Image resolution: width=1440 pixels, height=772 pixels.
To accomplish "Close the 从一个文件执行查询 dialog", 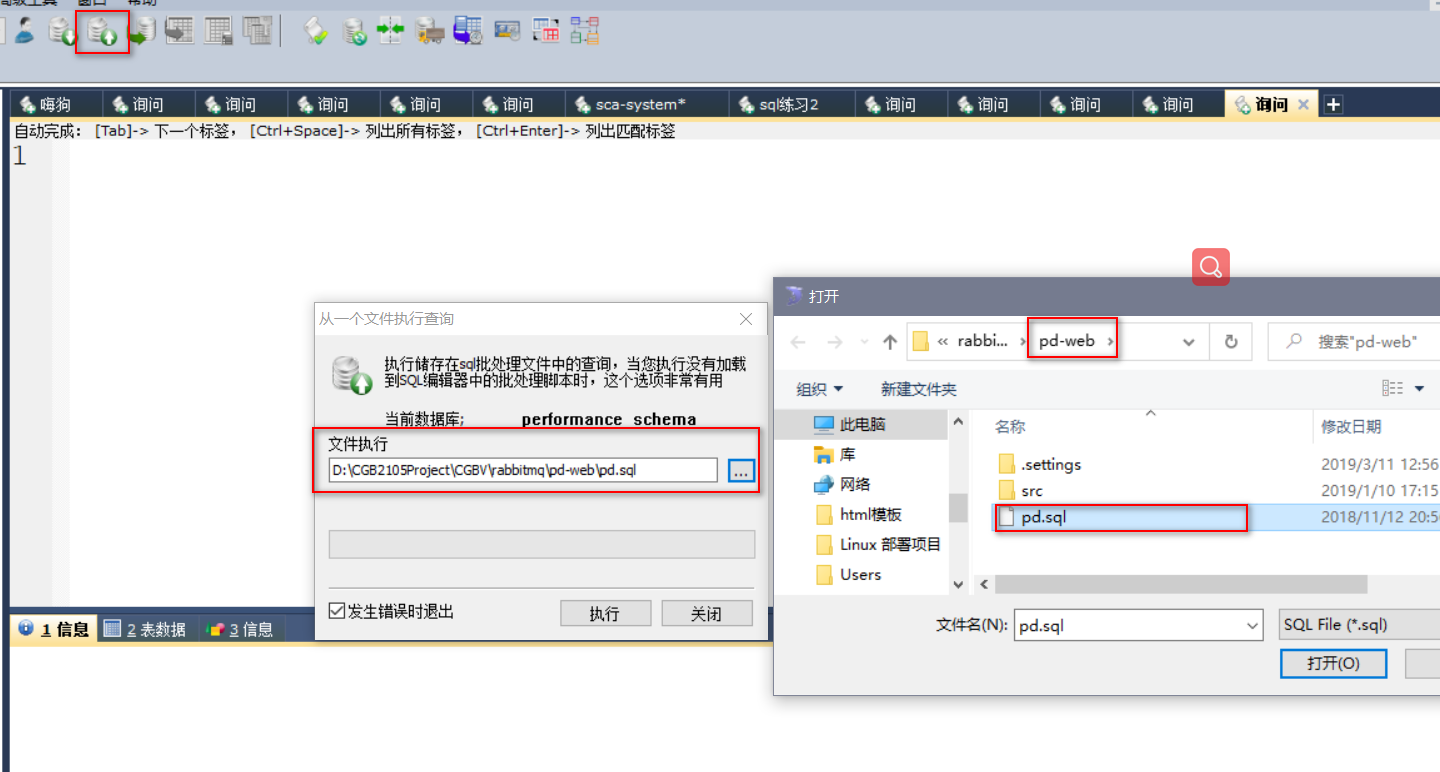I will pyautogui.click(x=745, y=319).
